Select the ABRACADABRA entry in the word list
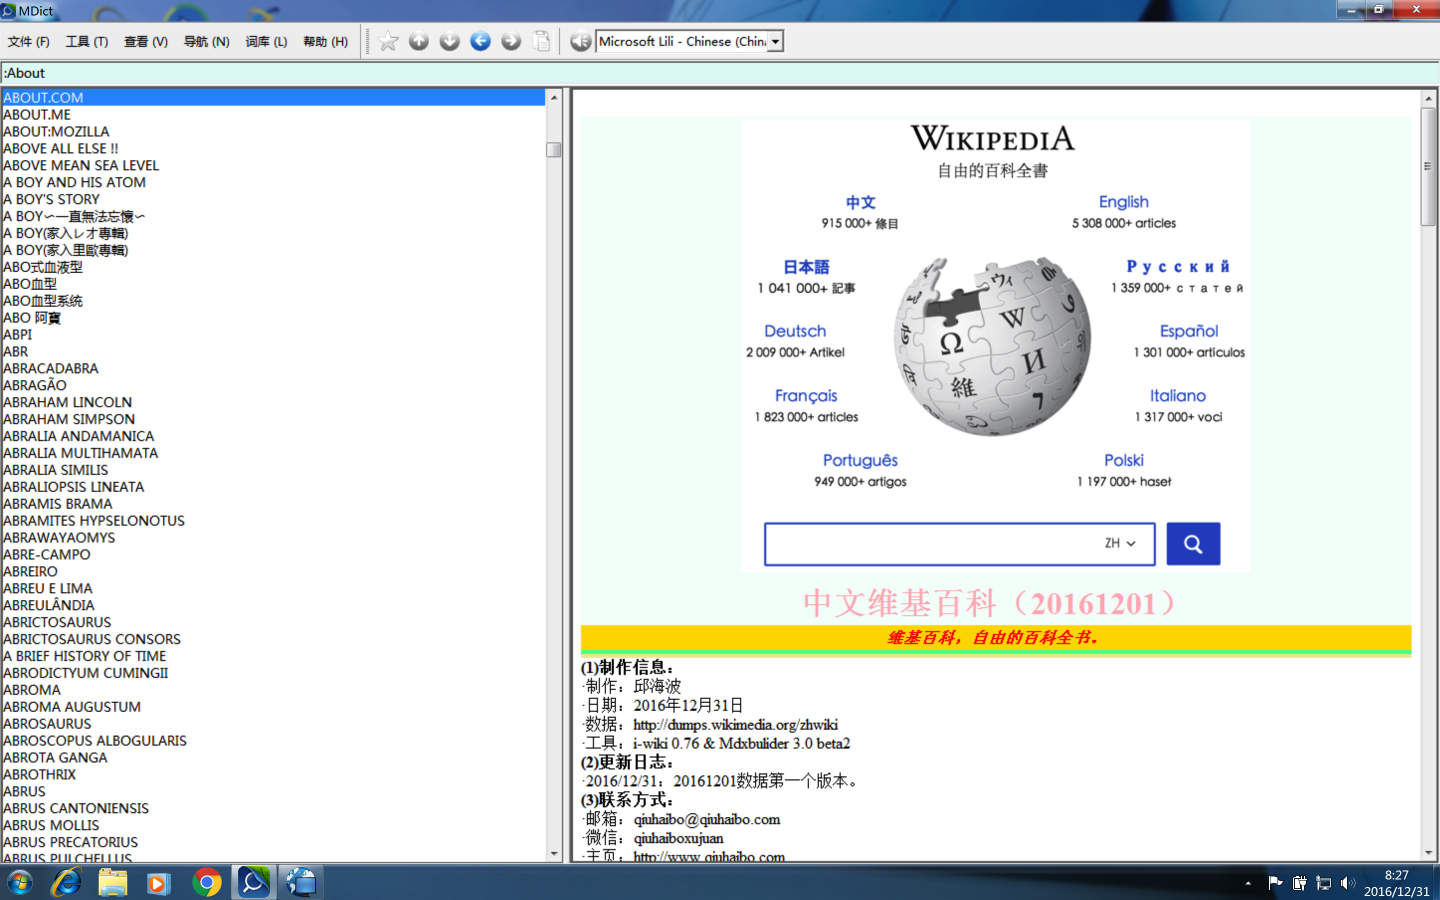Screen dimensions: 1440x900 pyautogui.click(x=52, y=368)
